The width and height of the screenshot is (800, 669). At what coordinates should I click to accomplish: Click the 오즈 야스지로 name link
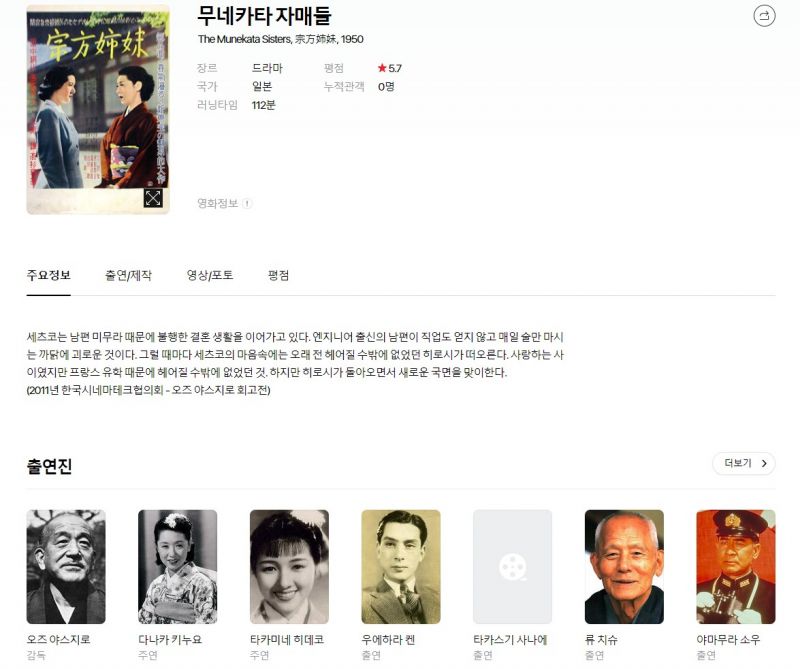[58, 639]
